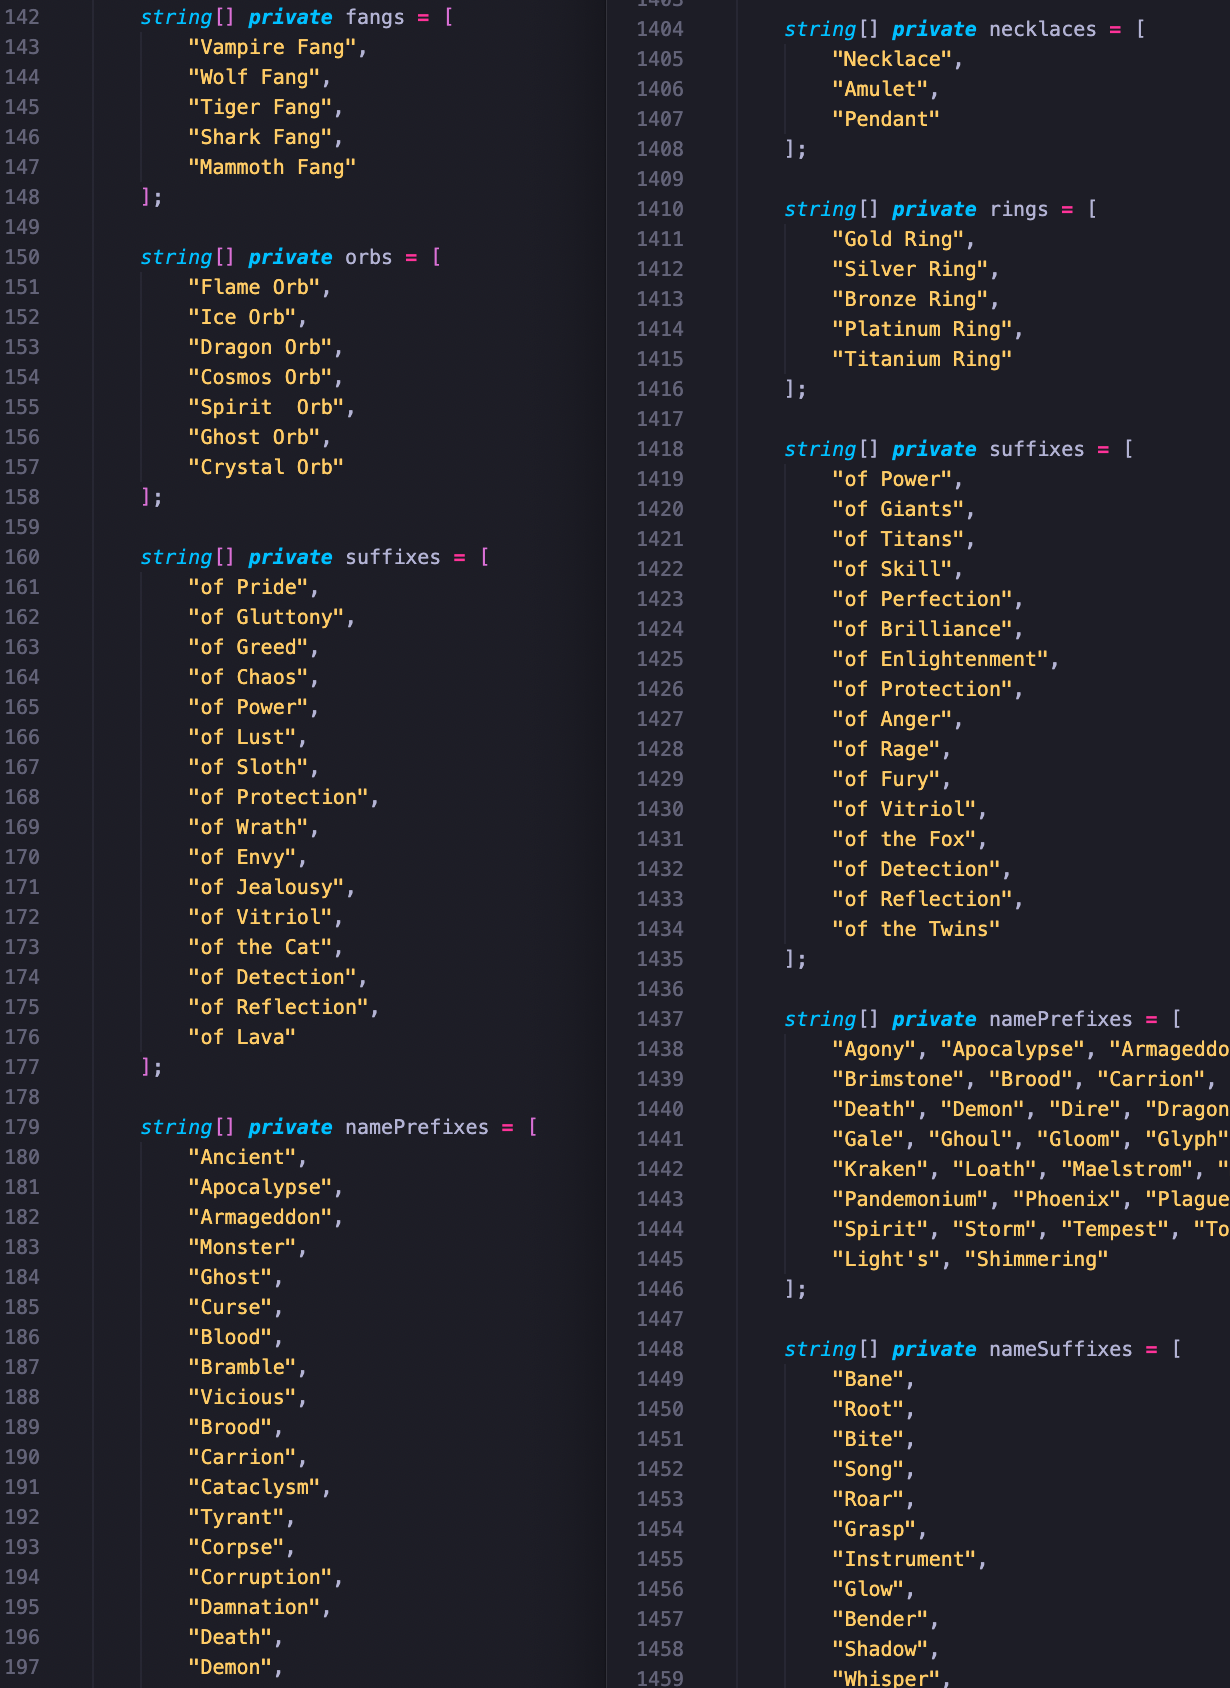Viewport: 1230px width, 1688px height.
Task: Click line number 1437 in the gutter
Action: click(x=660, y=1019)
